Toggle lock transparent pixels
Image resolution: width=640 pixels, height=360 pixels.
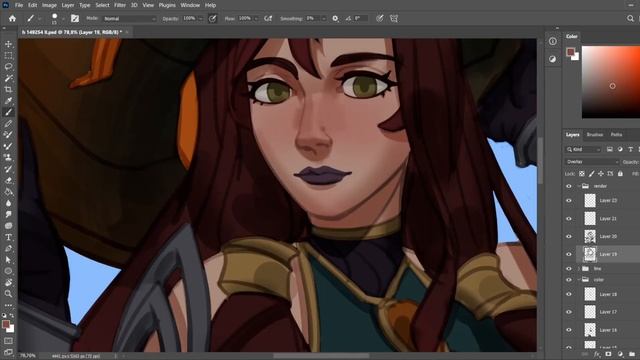click(x=582, y=174)
